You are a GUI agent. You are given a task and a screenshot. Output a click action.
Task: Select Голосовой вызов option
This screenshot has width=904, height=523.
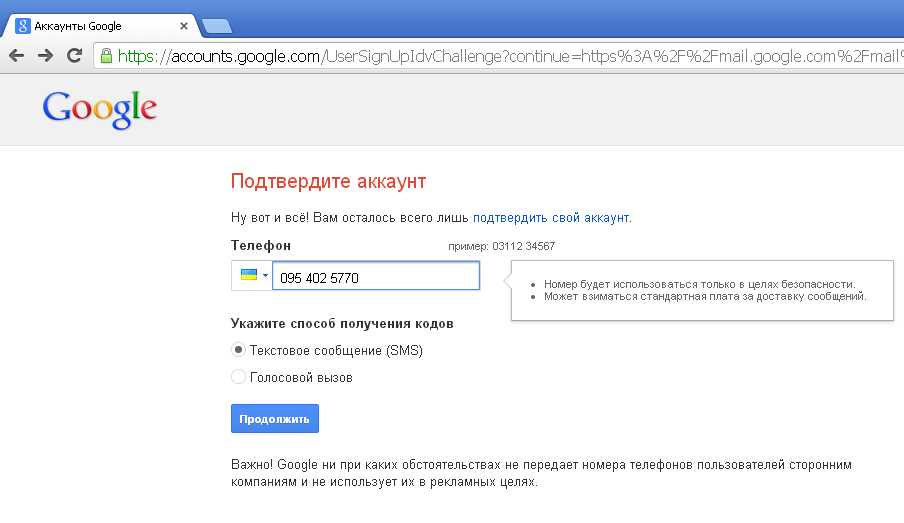pyautogui.click(x=238, y=377)
